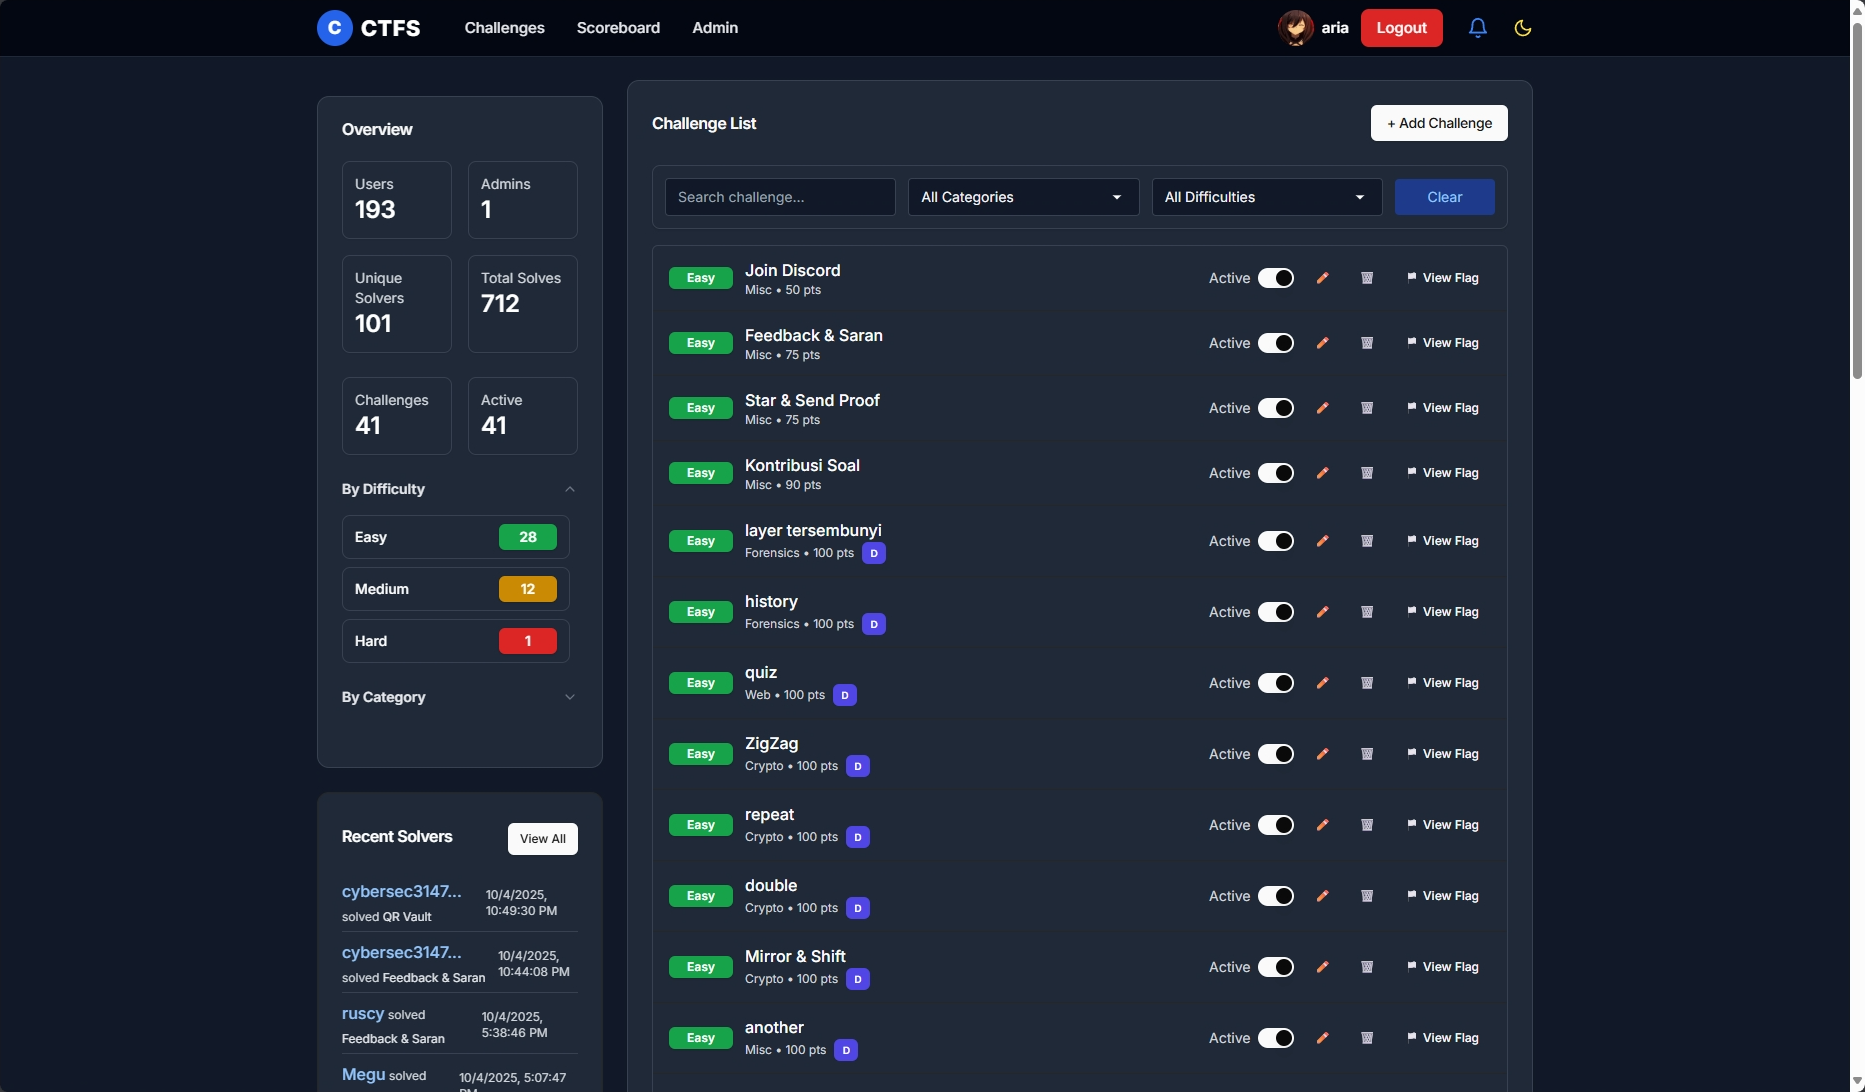
Task: Edit the ZigZag challenge
Action: pyautogui.click(x=1323, y=754)
